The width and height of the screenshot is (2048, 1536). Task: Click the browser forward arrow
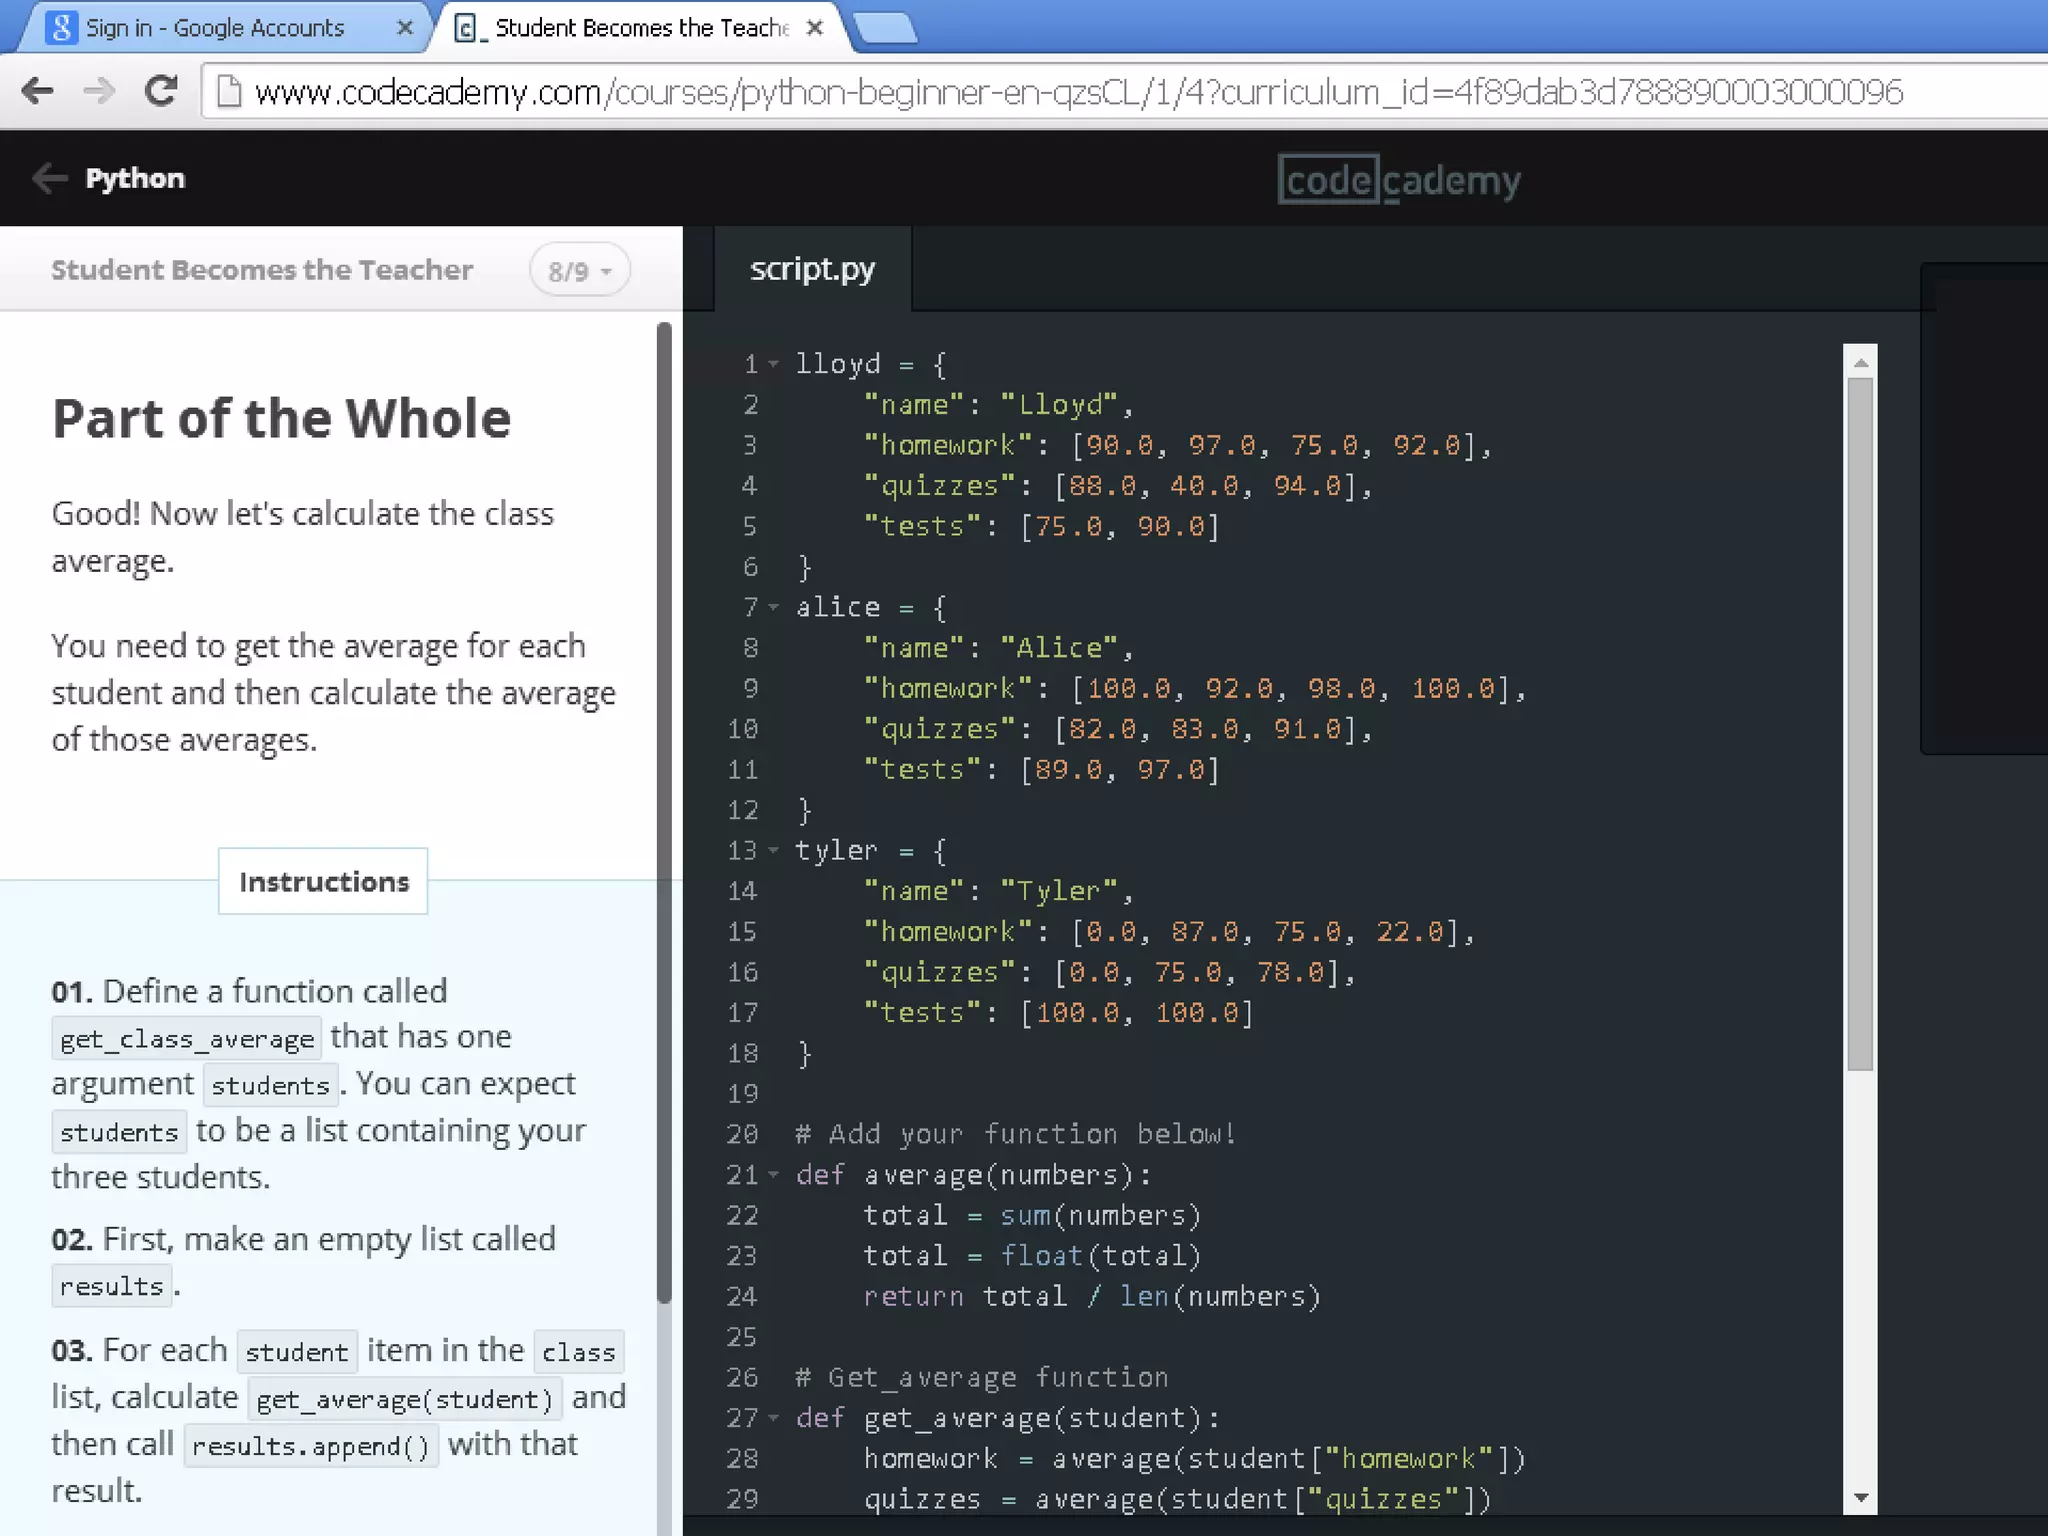(x=99, y=91)
